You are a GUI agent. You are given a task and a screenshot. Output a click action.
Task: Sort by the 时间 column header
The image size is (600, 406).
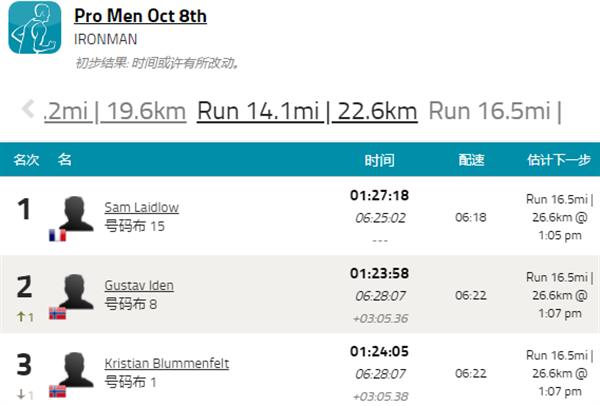click(x=380, y=160)
